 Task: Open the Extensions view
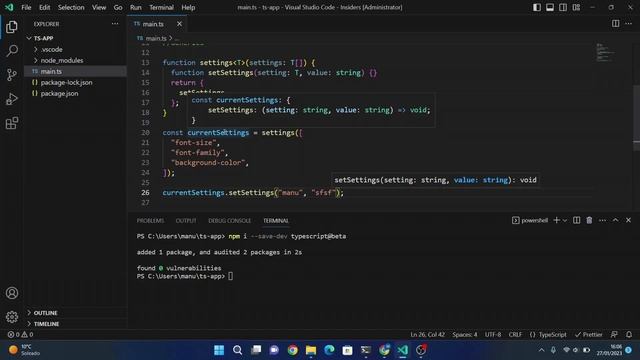[x=12, y=123]
